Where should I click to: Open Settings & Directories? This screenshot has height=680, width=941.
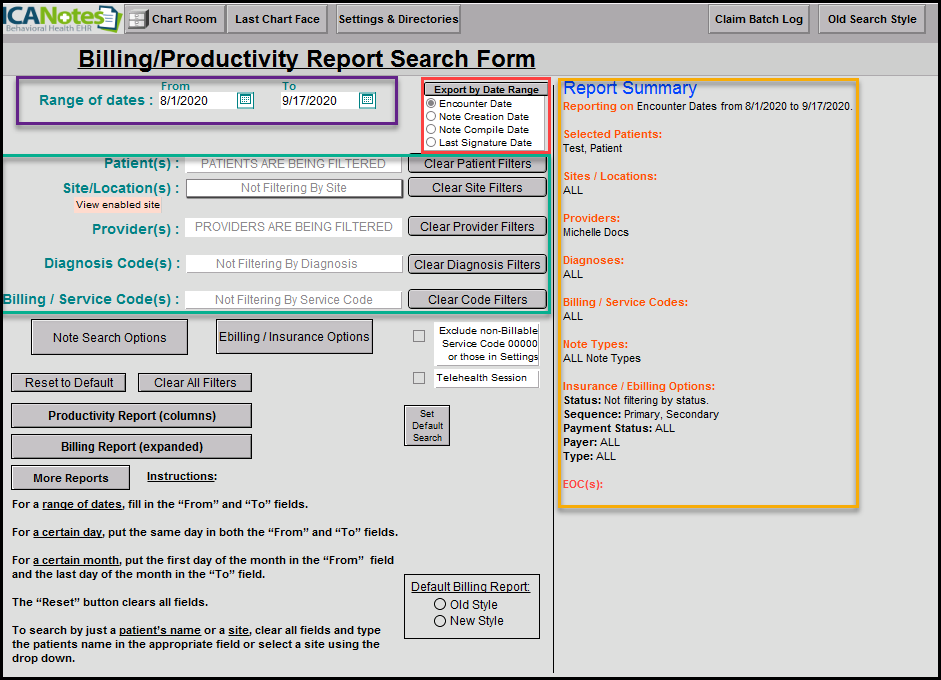pos(398,19)
